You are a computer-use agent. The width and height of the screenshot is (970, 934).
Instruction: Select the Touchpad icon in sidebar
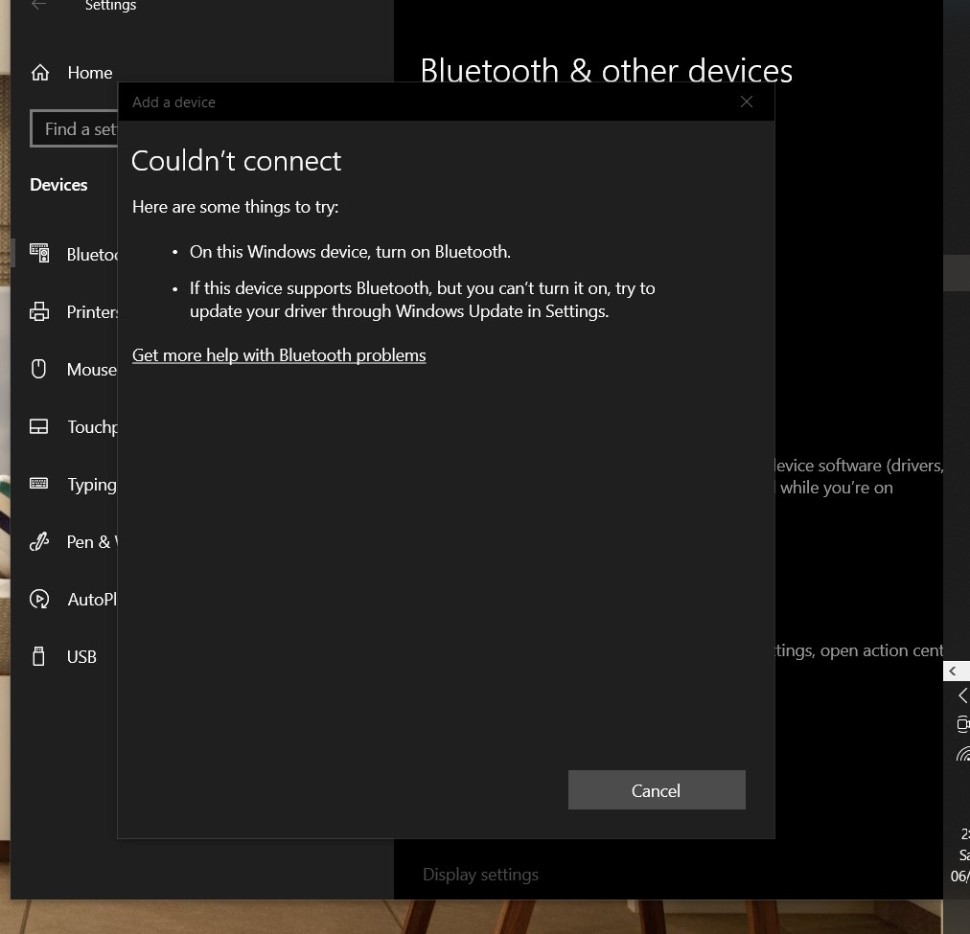click(38, 427)
